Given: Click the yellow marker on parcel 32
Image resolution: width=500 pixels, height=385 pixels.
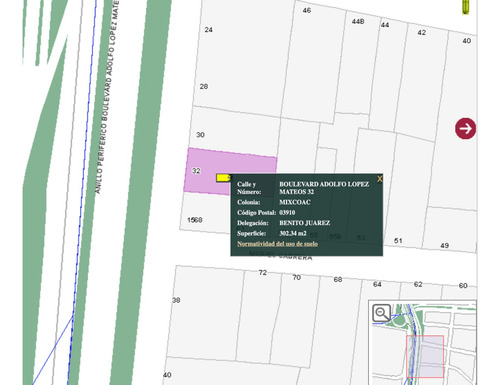Looking at the screenshot, I should 223,178.
